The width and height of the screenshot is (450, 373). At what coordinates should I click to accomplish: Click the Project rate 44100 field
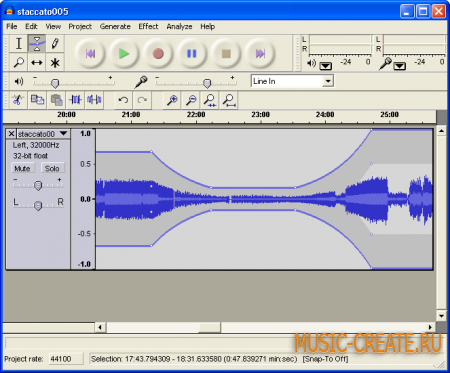(66, 359)
